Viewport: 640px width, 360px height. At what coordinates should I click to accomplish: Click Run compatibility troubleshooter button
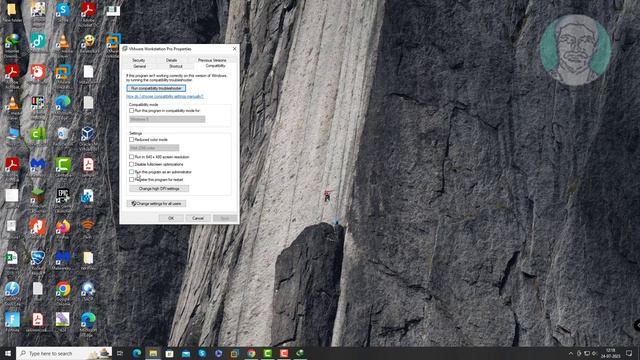(156, 88)
